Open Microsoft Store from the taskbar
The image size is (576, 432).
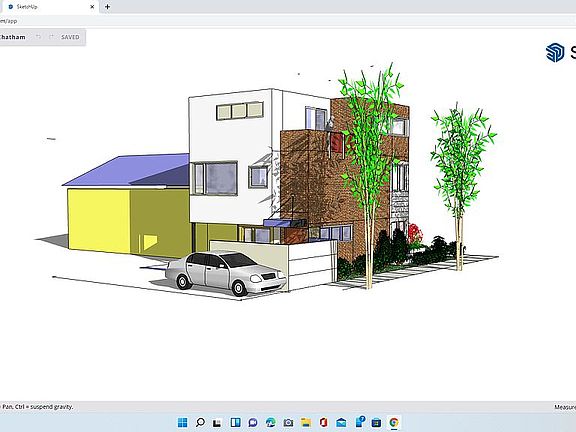[x=376, y=422]
